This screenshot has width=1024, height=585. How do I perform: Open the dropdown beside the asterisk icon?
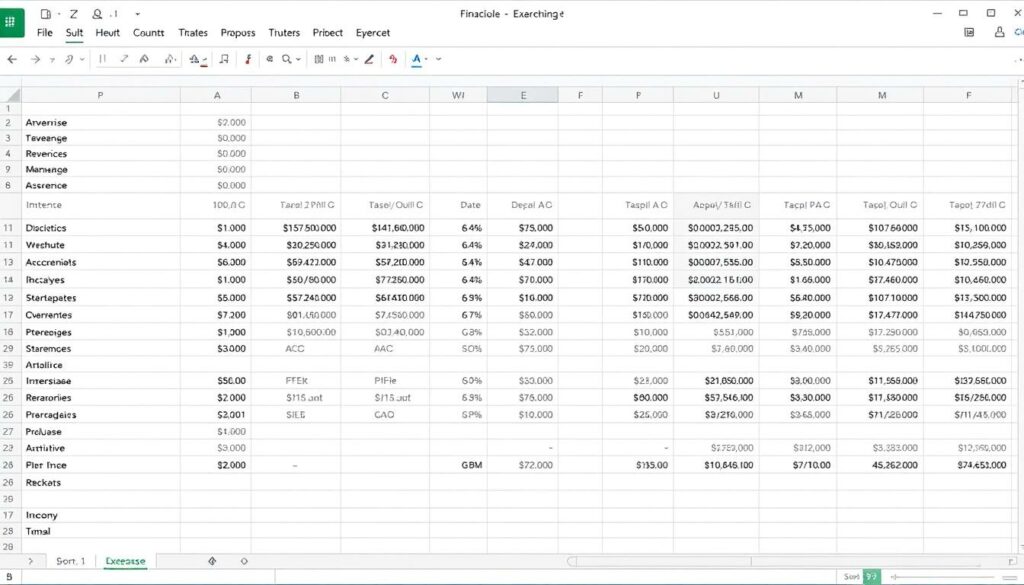(x=356, y=59)
